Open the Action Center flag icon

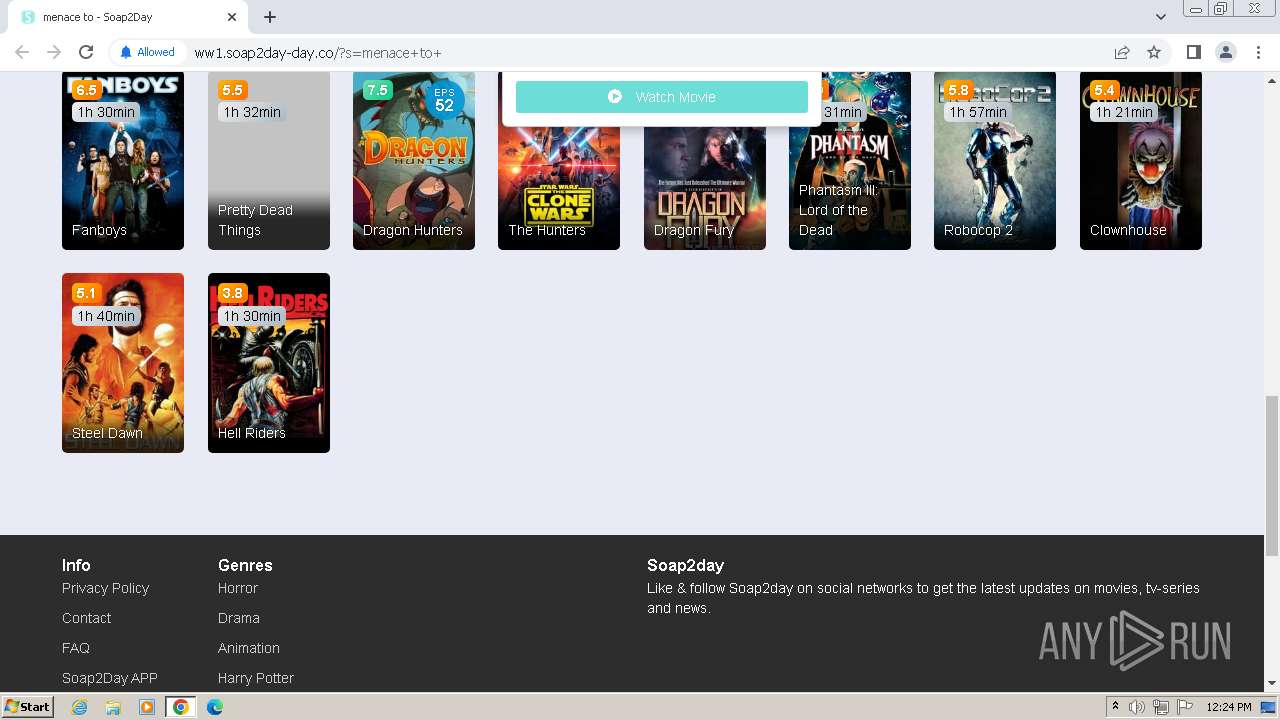pos(1185,707)
